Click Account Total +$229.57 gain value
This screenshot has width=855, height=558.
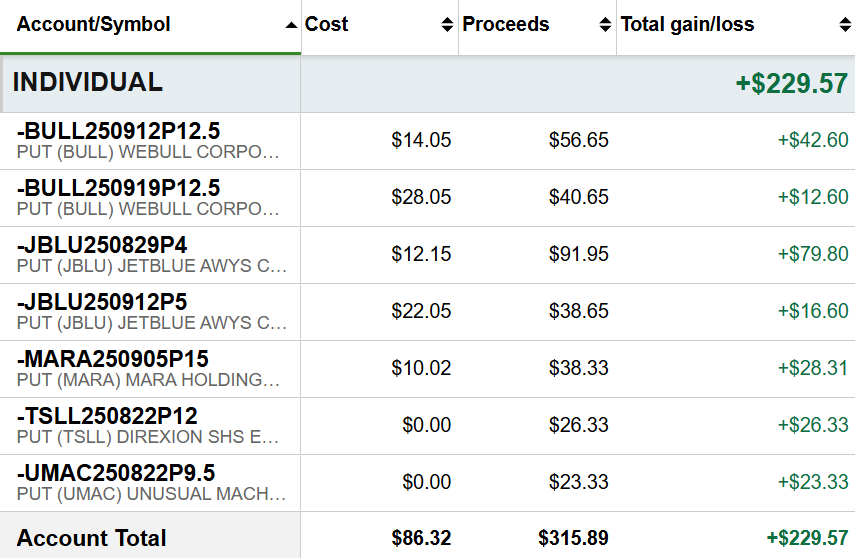(x=808, y=538)
